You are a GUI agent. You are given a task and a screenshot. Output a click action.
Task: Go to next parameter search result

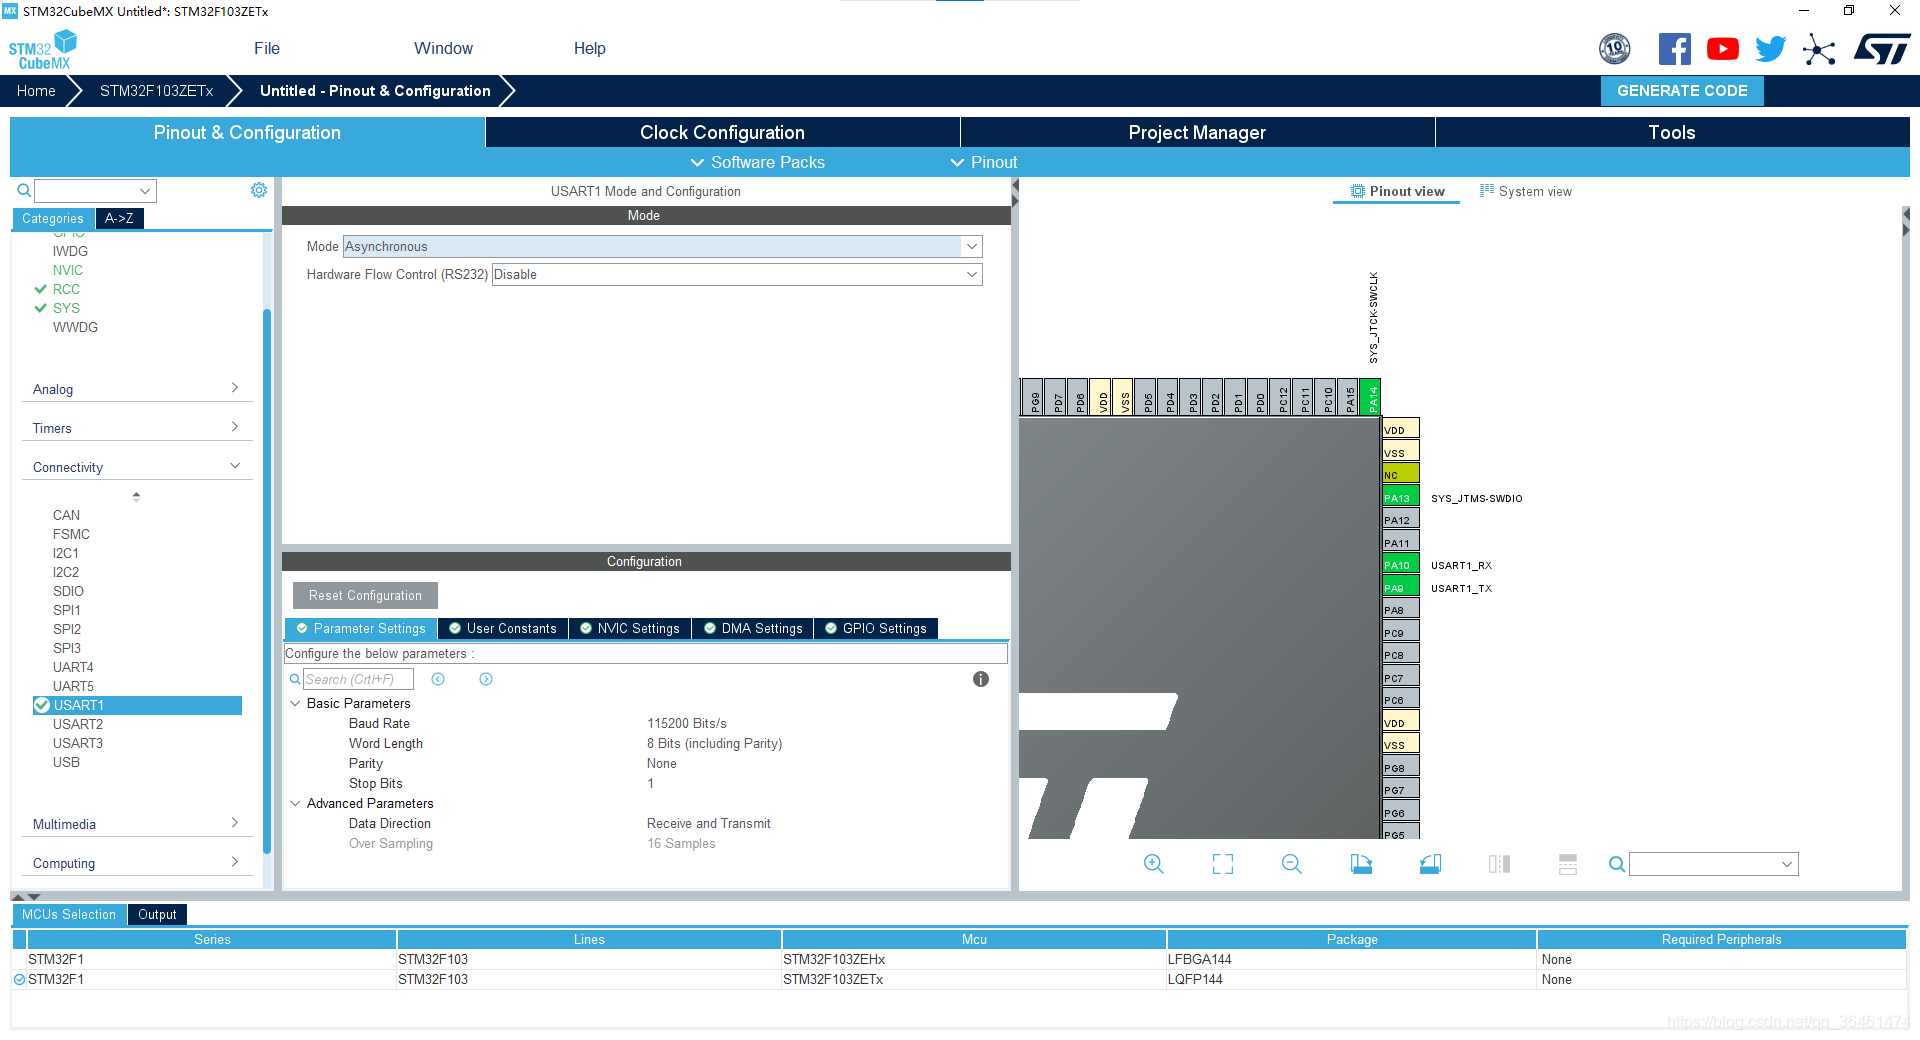[486, 679]
